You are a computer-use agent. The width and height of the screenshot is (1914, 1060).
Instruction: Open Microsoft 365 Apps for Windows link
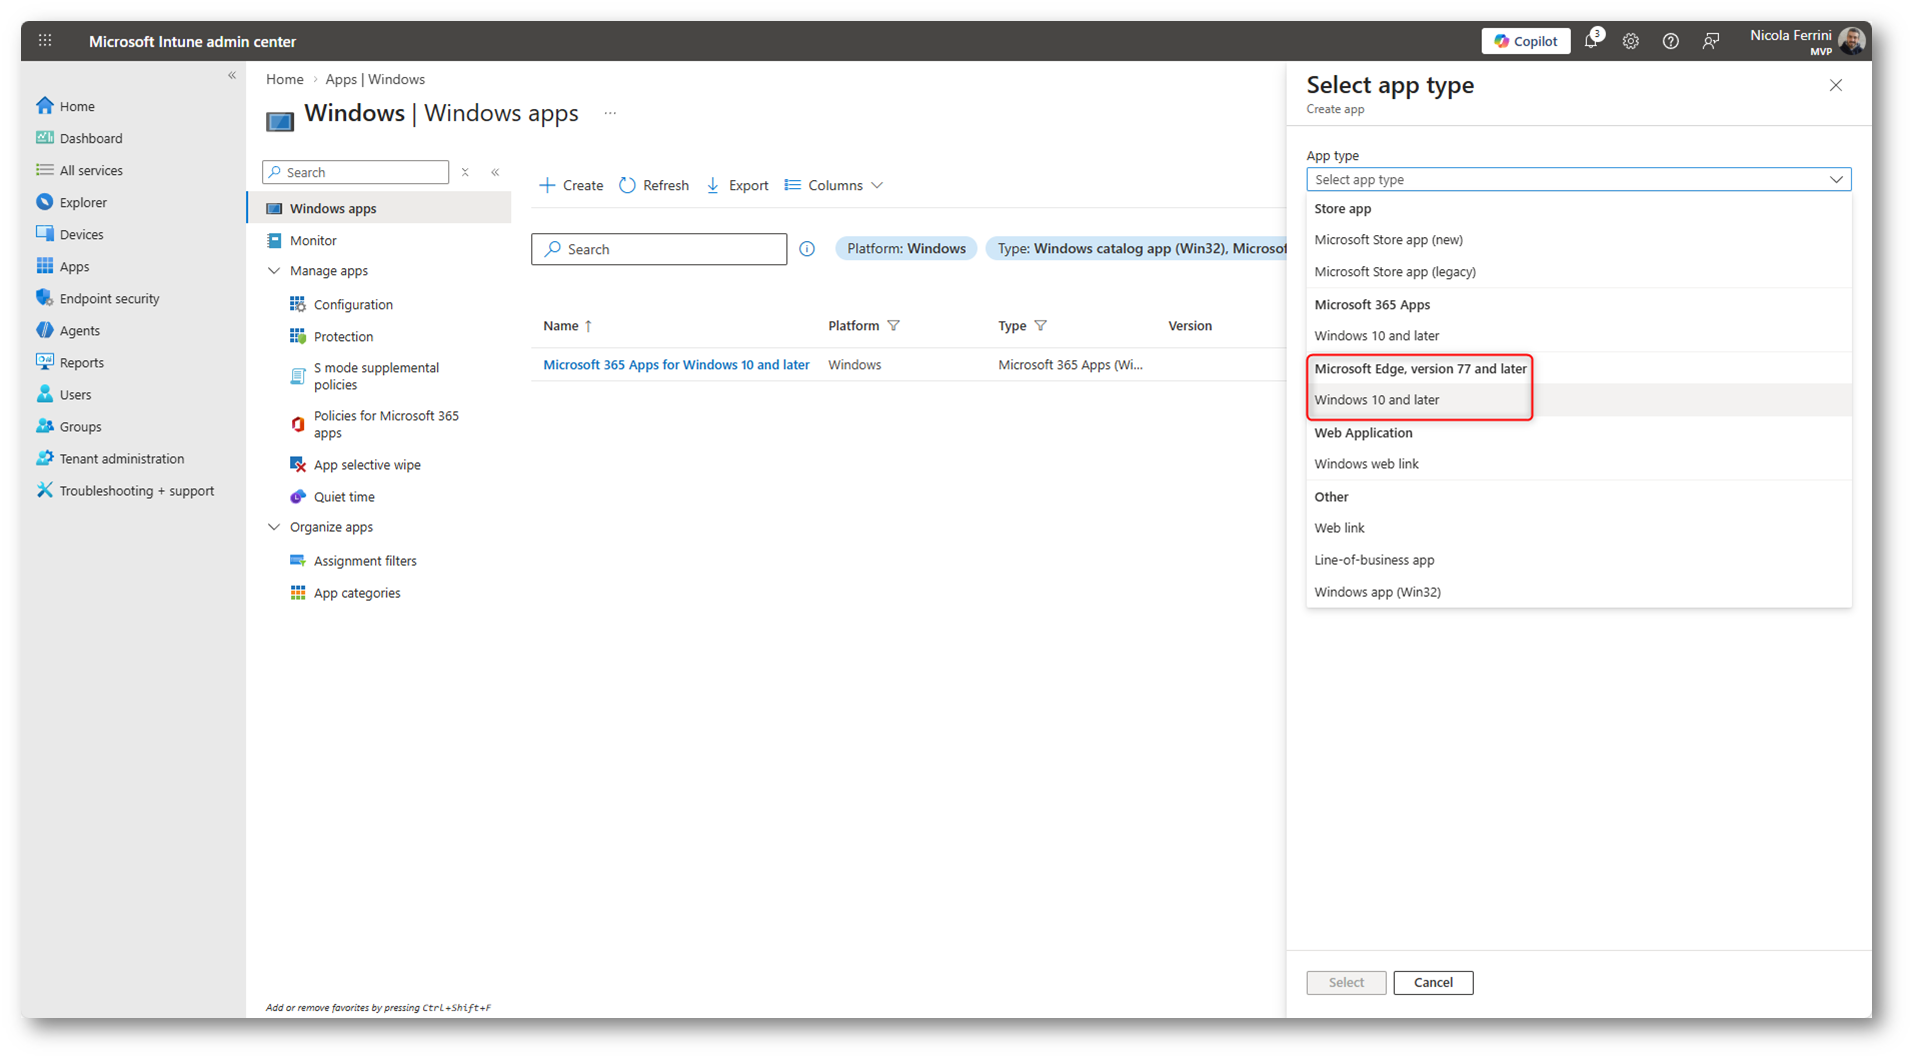click(x=676, y=365)
